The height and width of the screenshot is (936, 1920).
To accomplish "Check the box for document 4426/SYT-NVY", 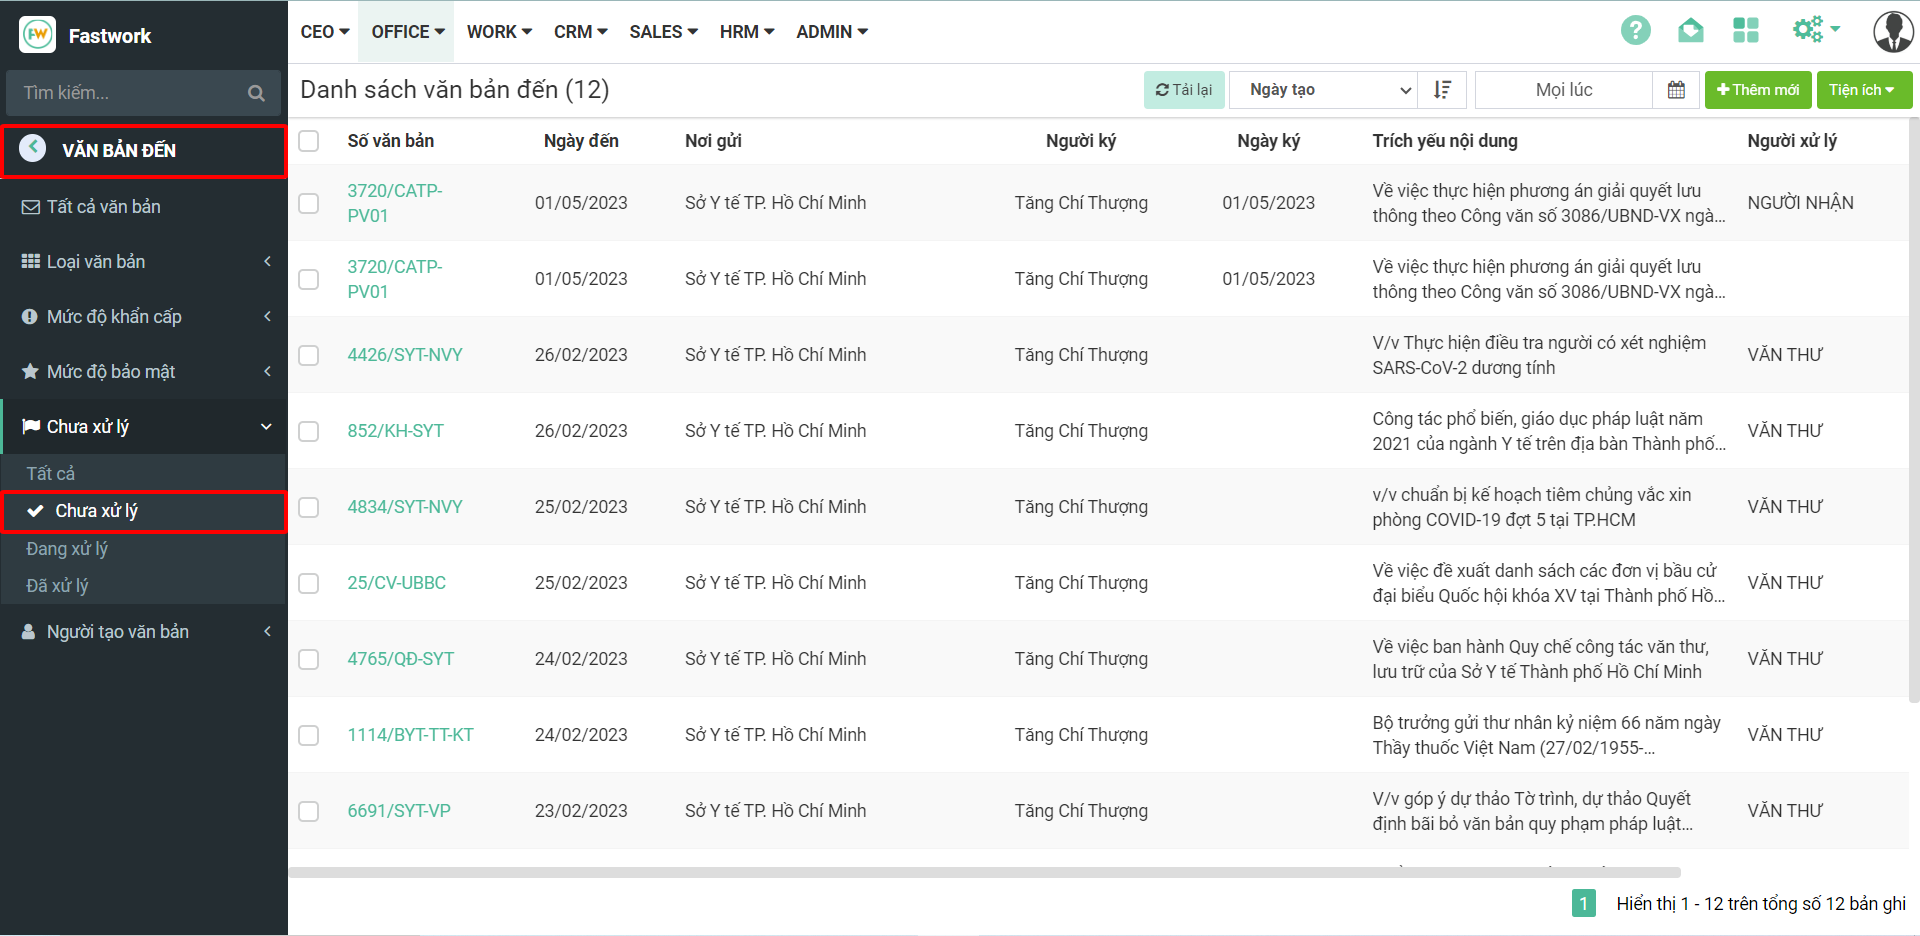I will [x=309, y=355].
